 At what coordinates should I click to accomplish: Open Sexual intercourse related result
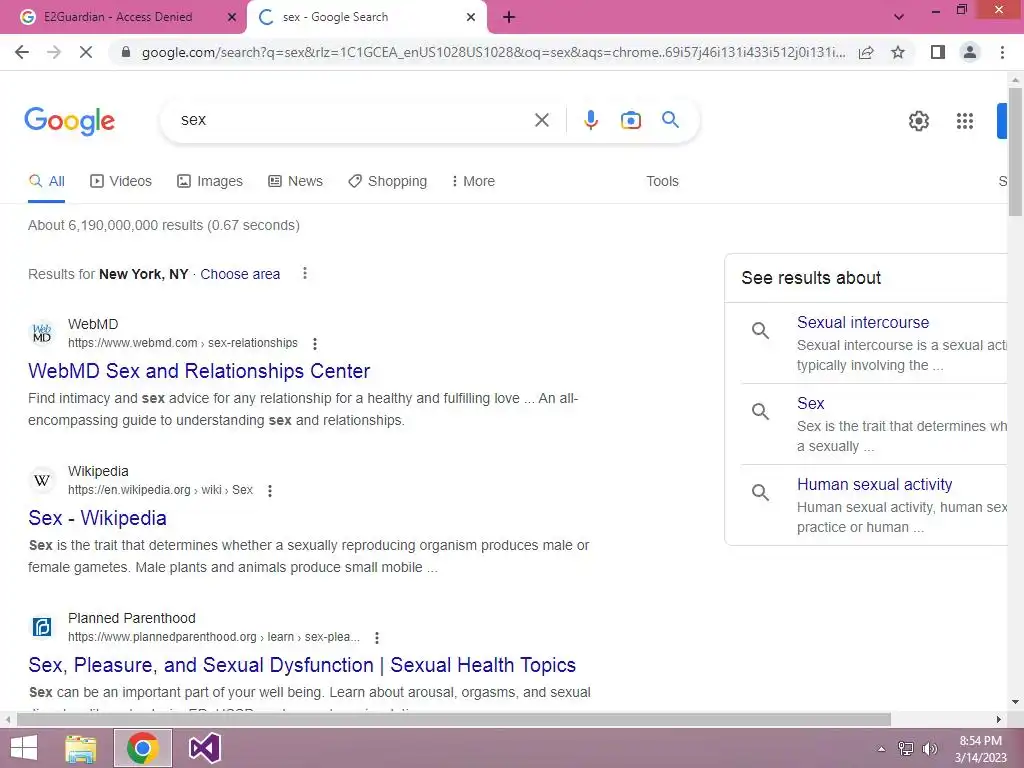pos(863,323)
